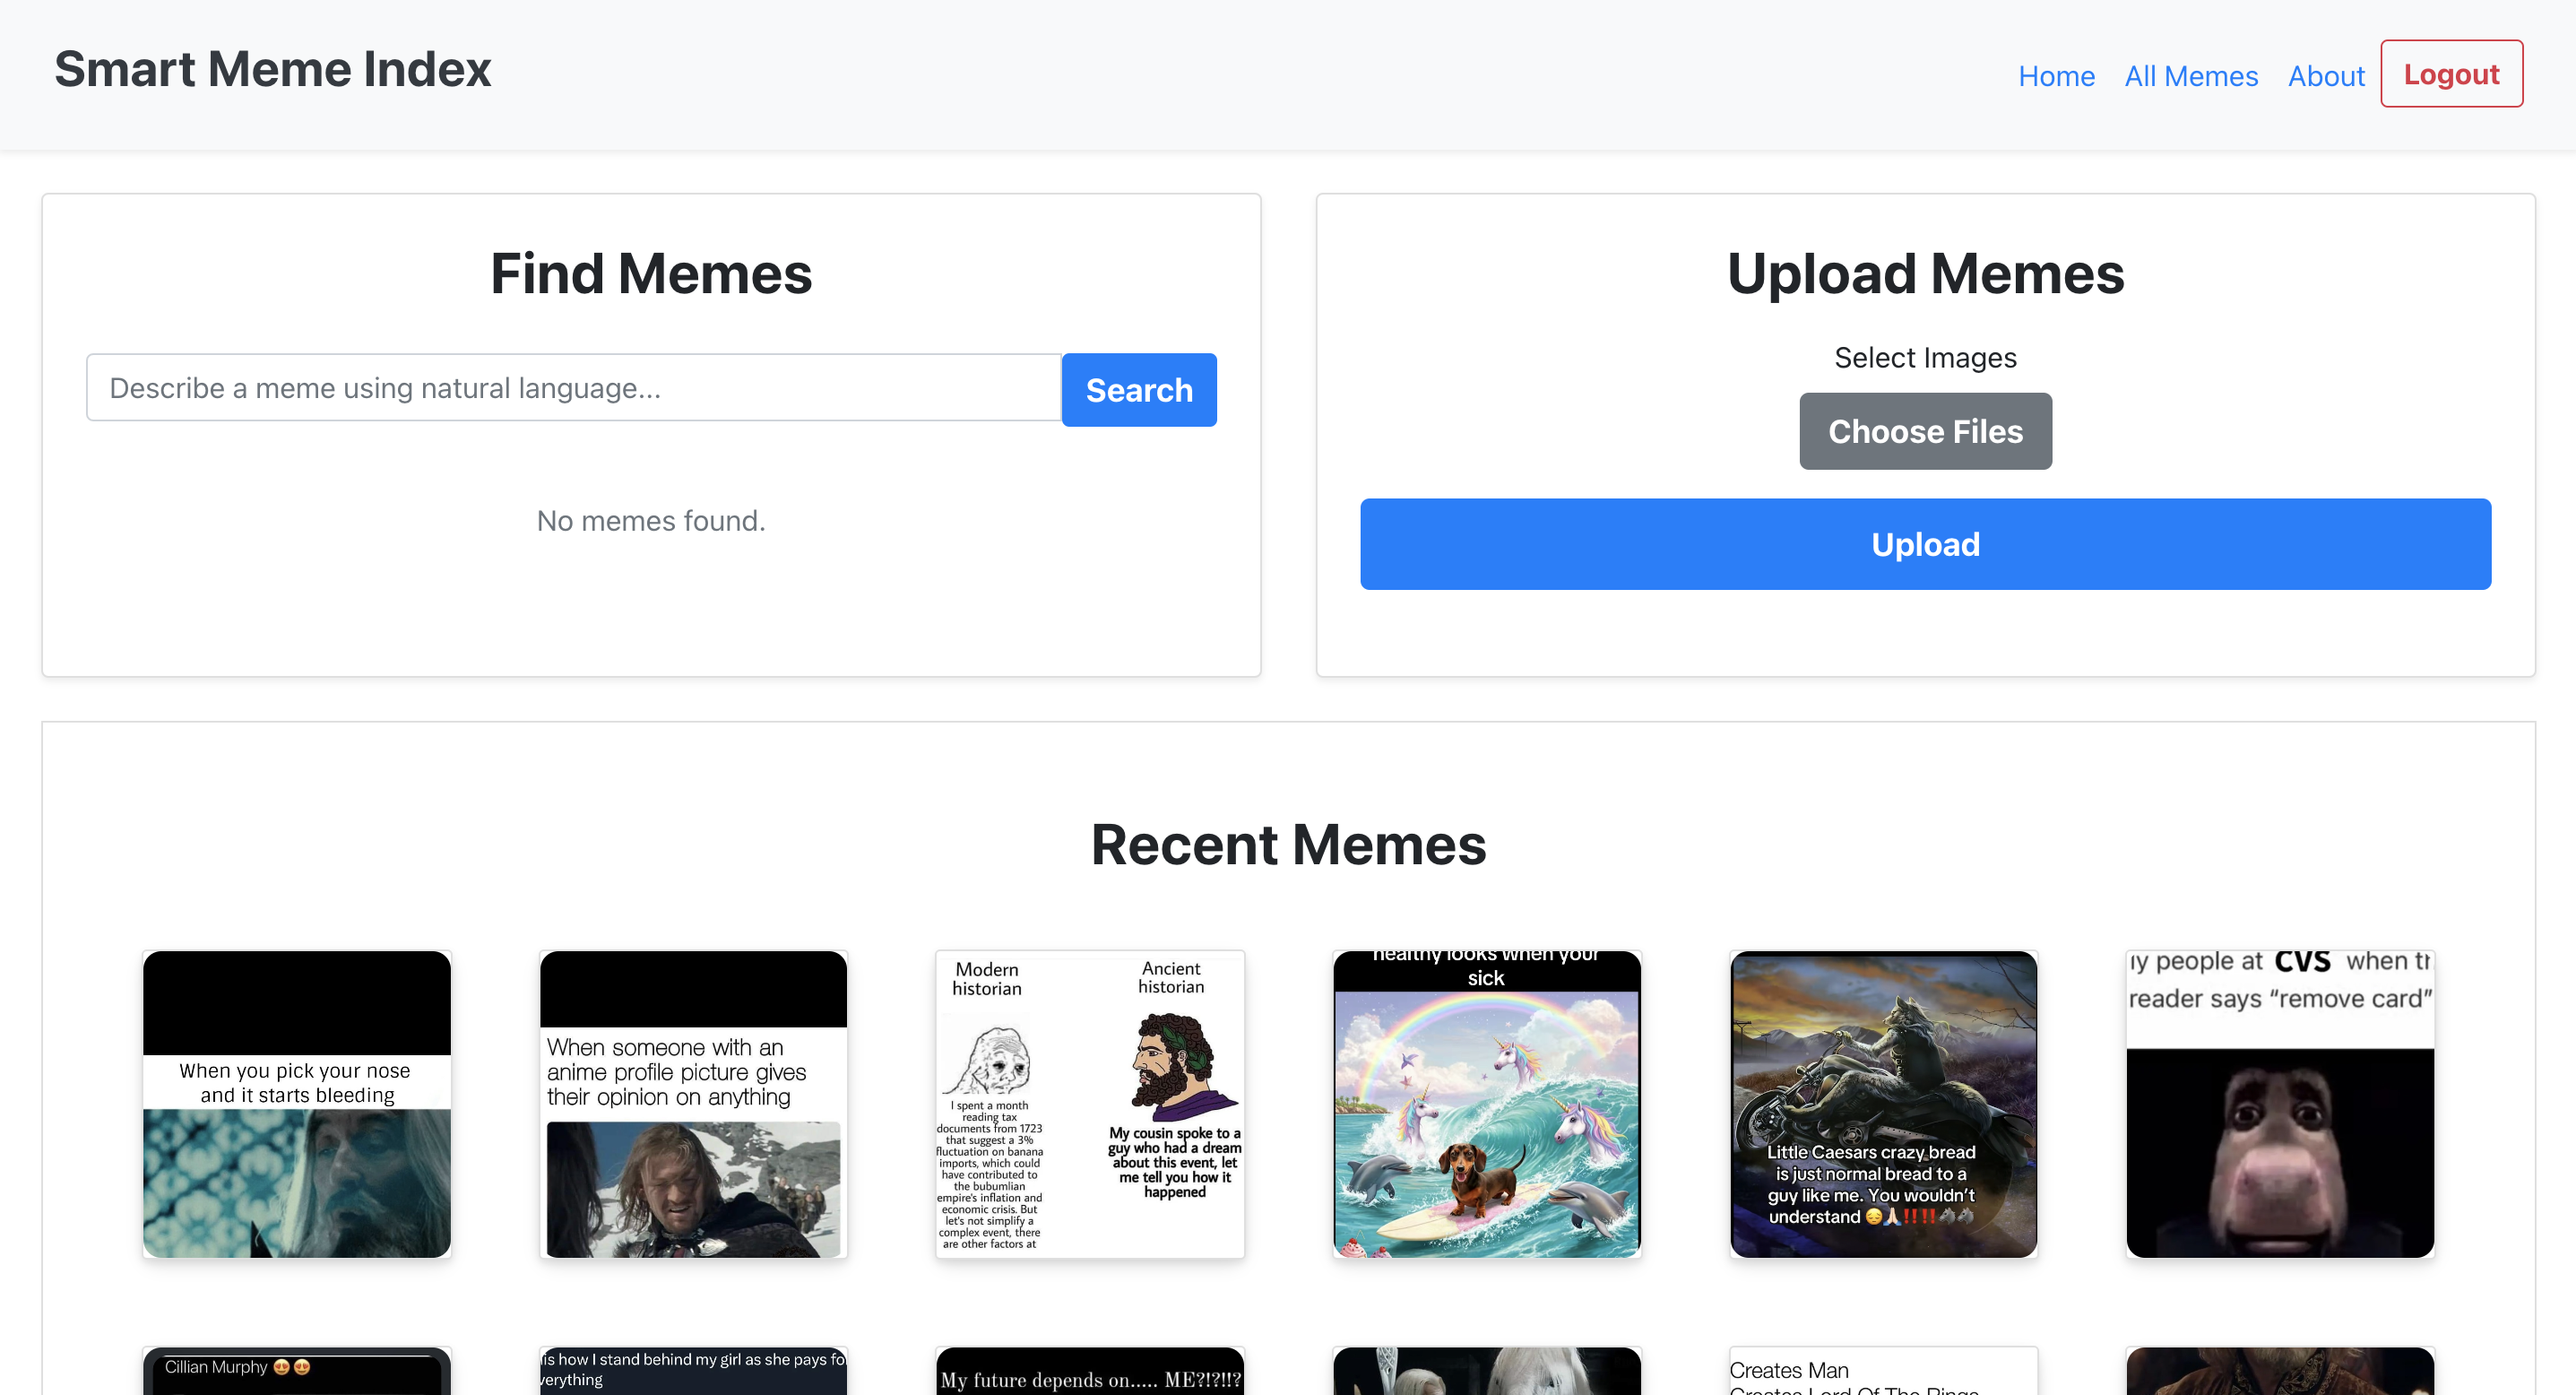Open the 'stand behind my girl' meme
2576x1395 pixels.
point(693,1371)
